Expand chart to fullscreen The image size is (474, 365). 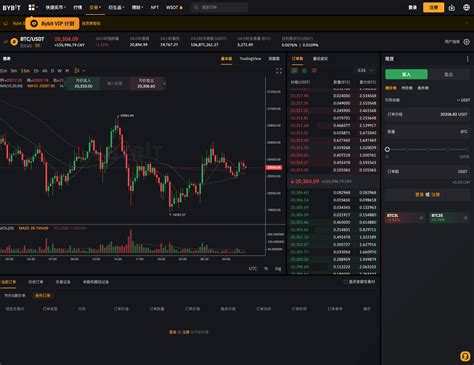[279, 71]
